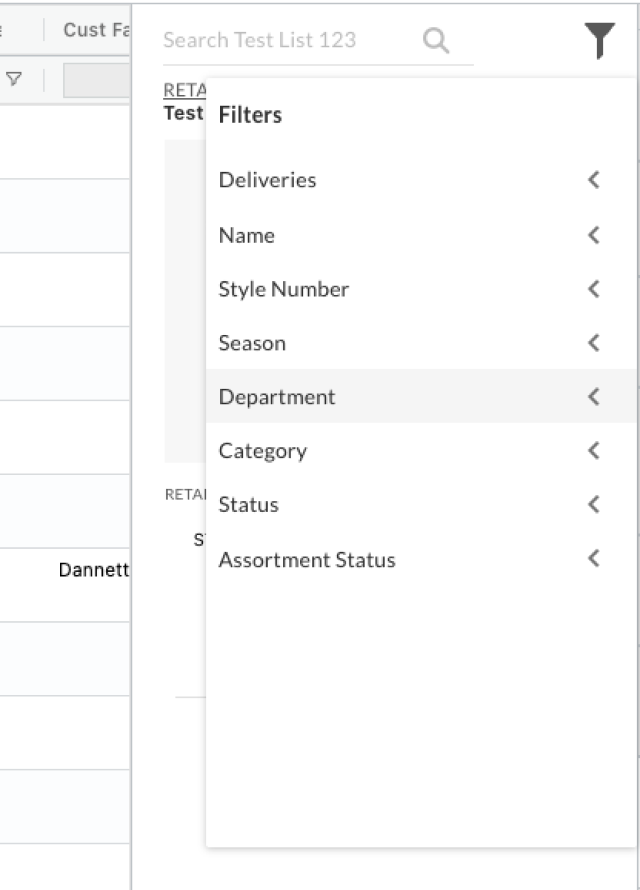Click the chevron beside Category

point(593,451)
